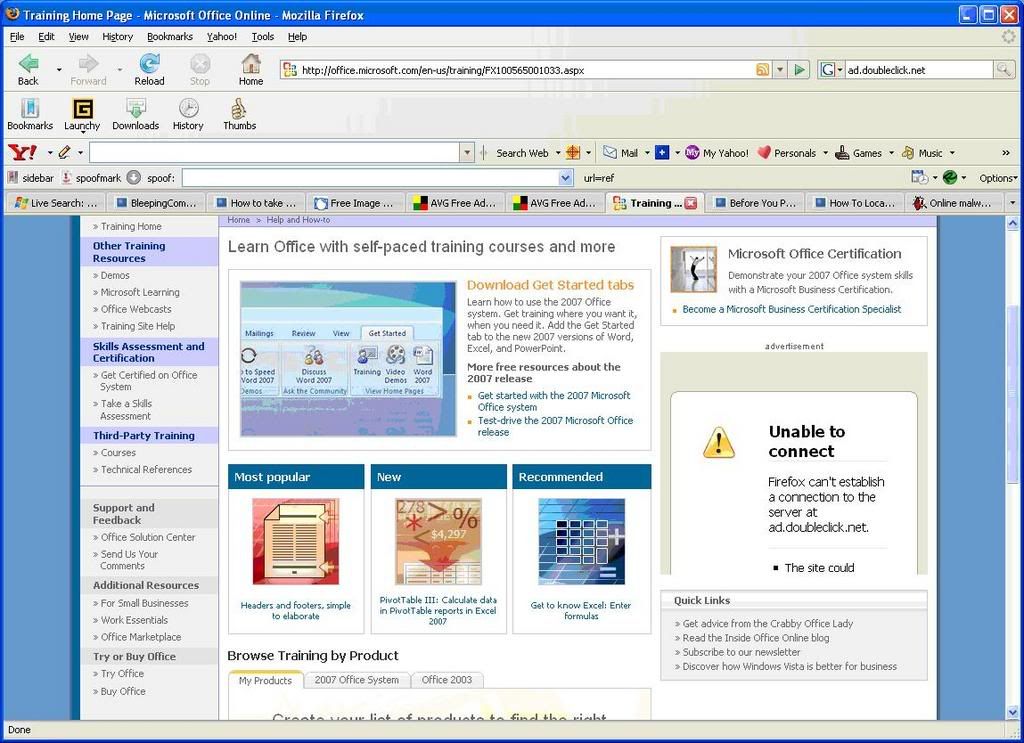Screen dimensions: 1024x743
Task: Open the list-all-tabs dropdown arrow
Action: pyautogui.click(x=1013, y=203)
